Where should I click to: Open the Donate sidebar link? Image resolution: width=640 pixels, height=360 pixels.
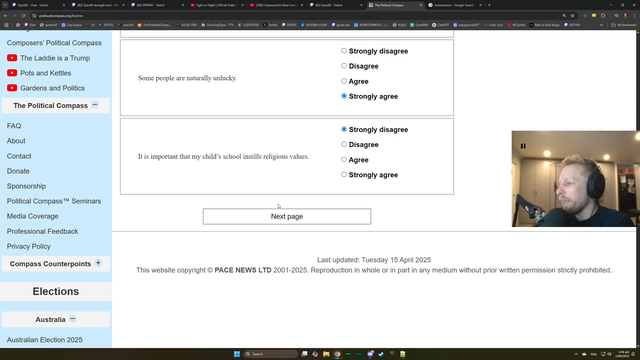click(x=18, y=171)
